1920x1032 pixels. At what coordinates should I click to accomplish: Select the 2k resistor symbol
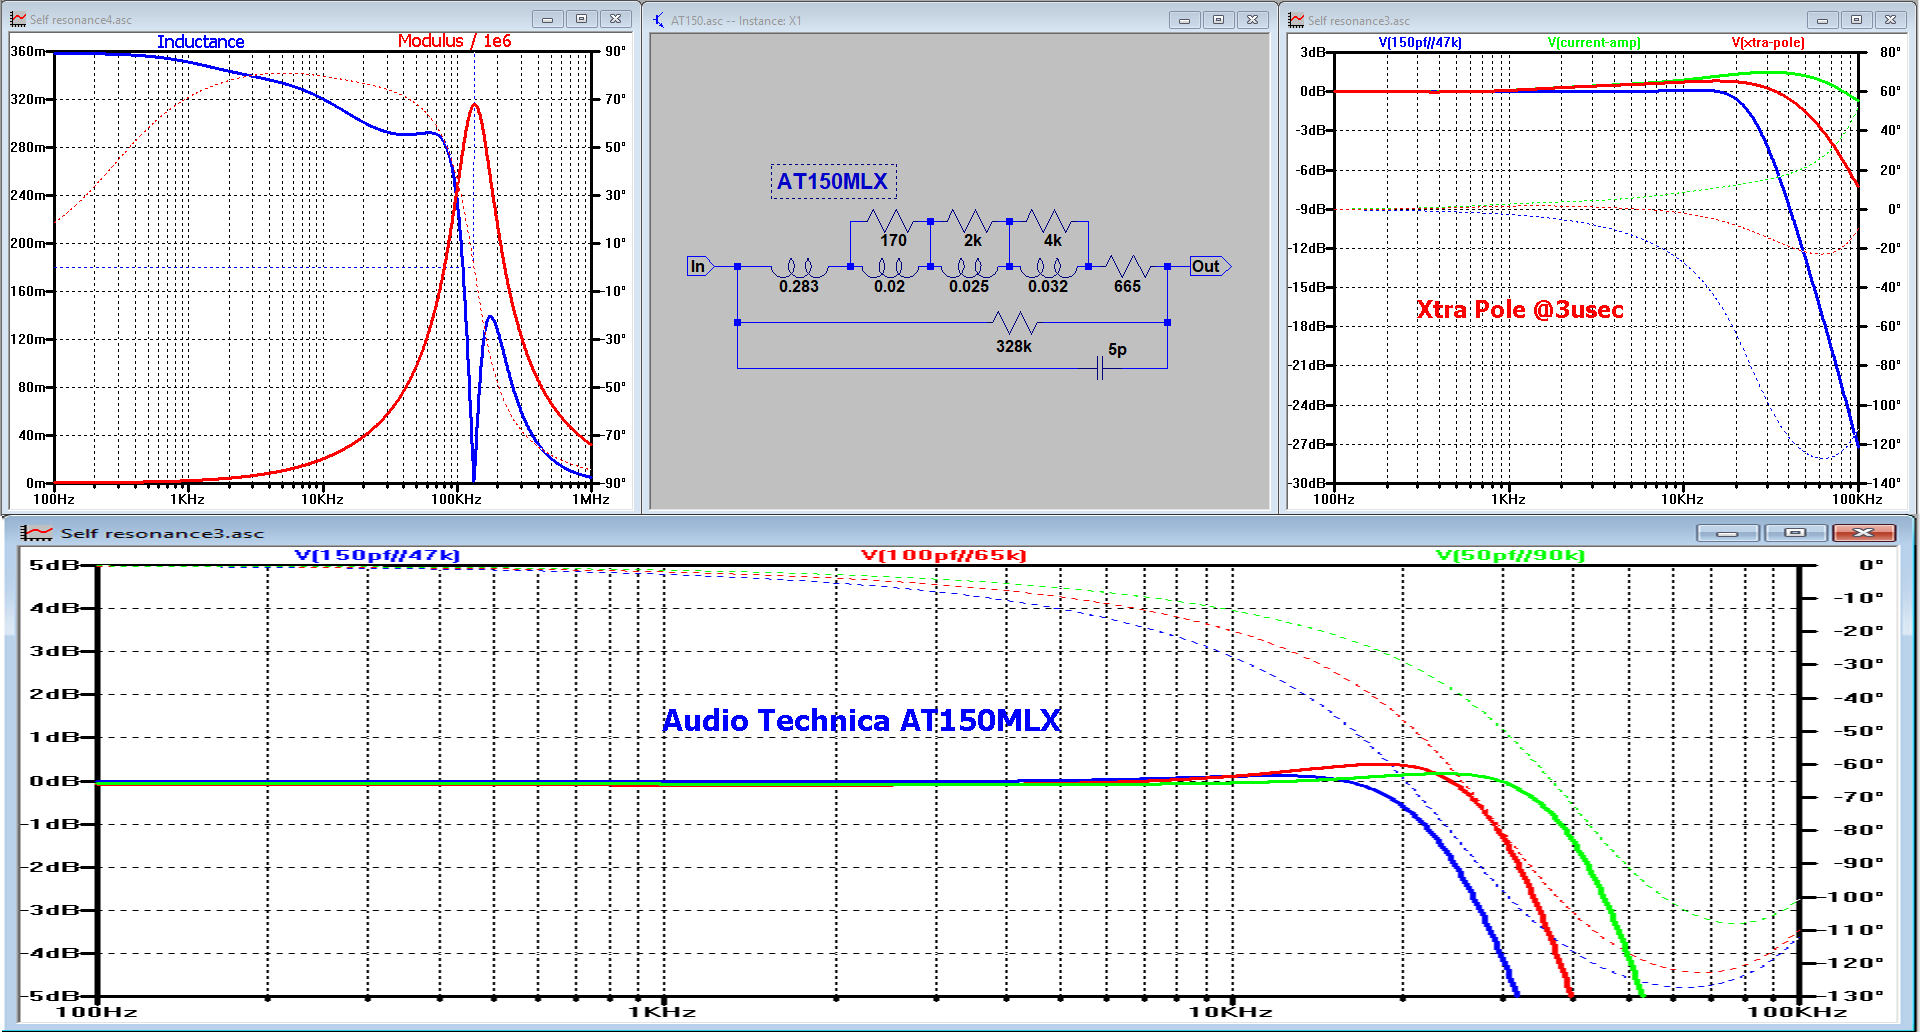[x=969, y=220]
